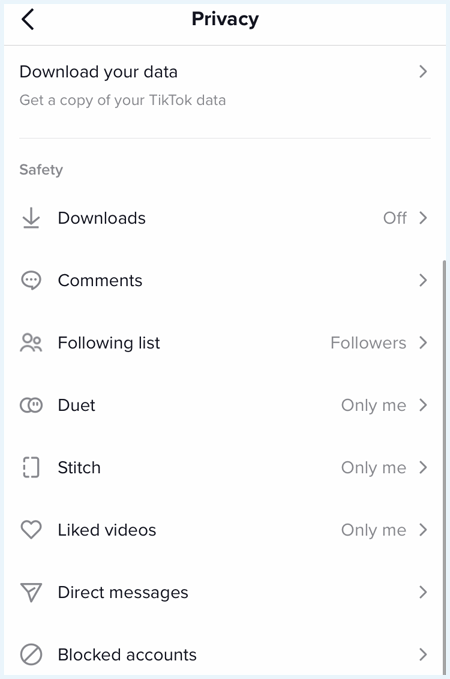The height and width of the screenshot is (679, 450).
Task: Select Download your data link
Action: pyautogui.click(x=98, y=72)
